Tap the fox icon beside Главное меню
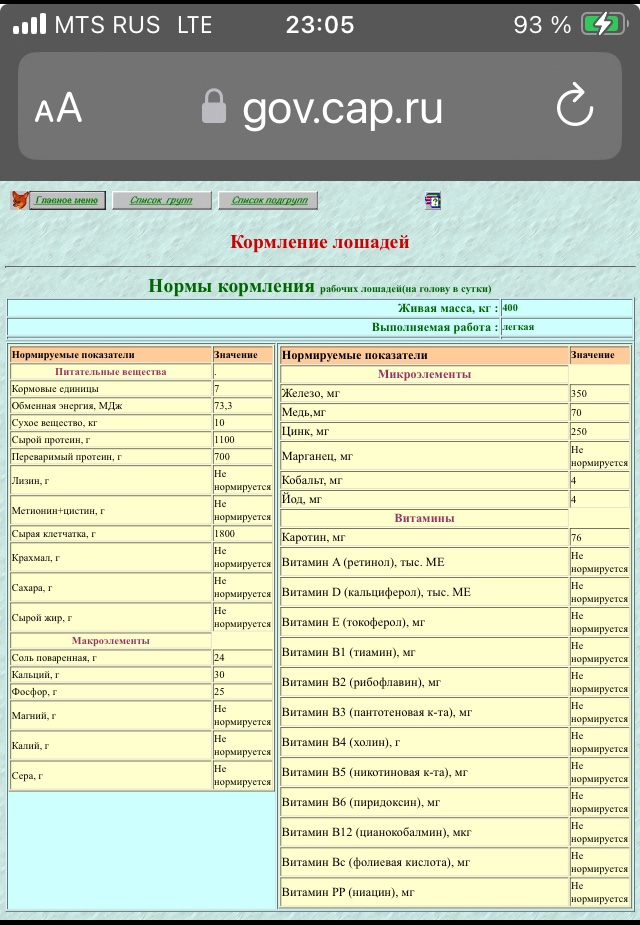 click(20, 201)
